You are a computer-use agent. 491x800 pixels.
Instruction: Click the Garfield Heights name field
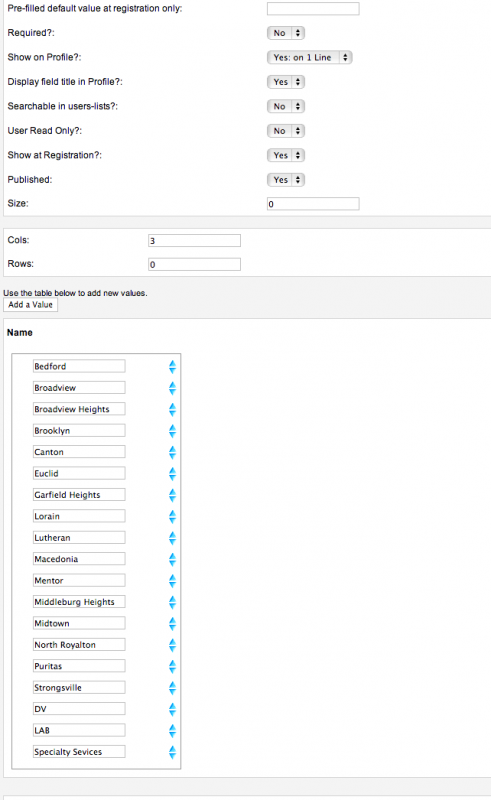(x=79, y=495)
